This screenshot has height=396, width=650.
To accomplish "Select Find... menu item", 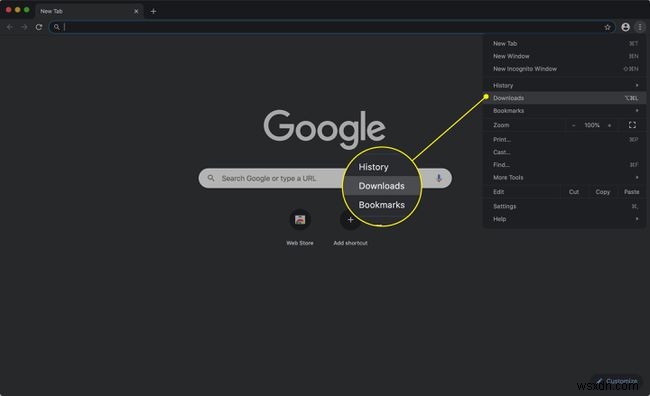I will [565, 165].
